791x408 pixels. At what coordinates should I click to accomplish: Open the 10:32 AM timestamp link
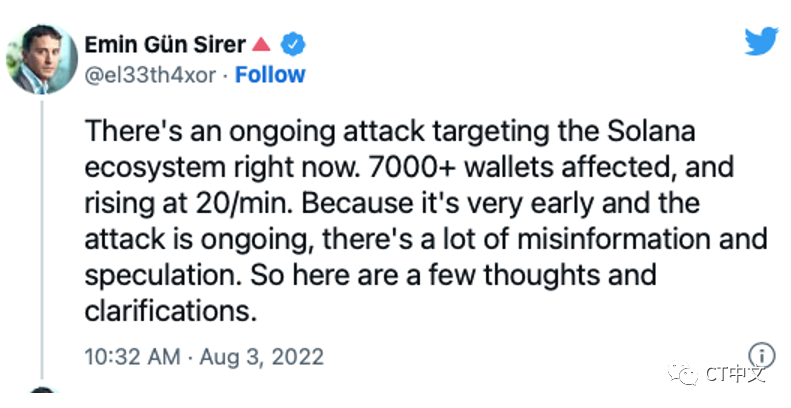(x=132, y=357)
